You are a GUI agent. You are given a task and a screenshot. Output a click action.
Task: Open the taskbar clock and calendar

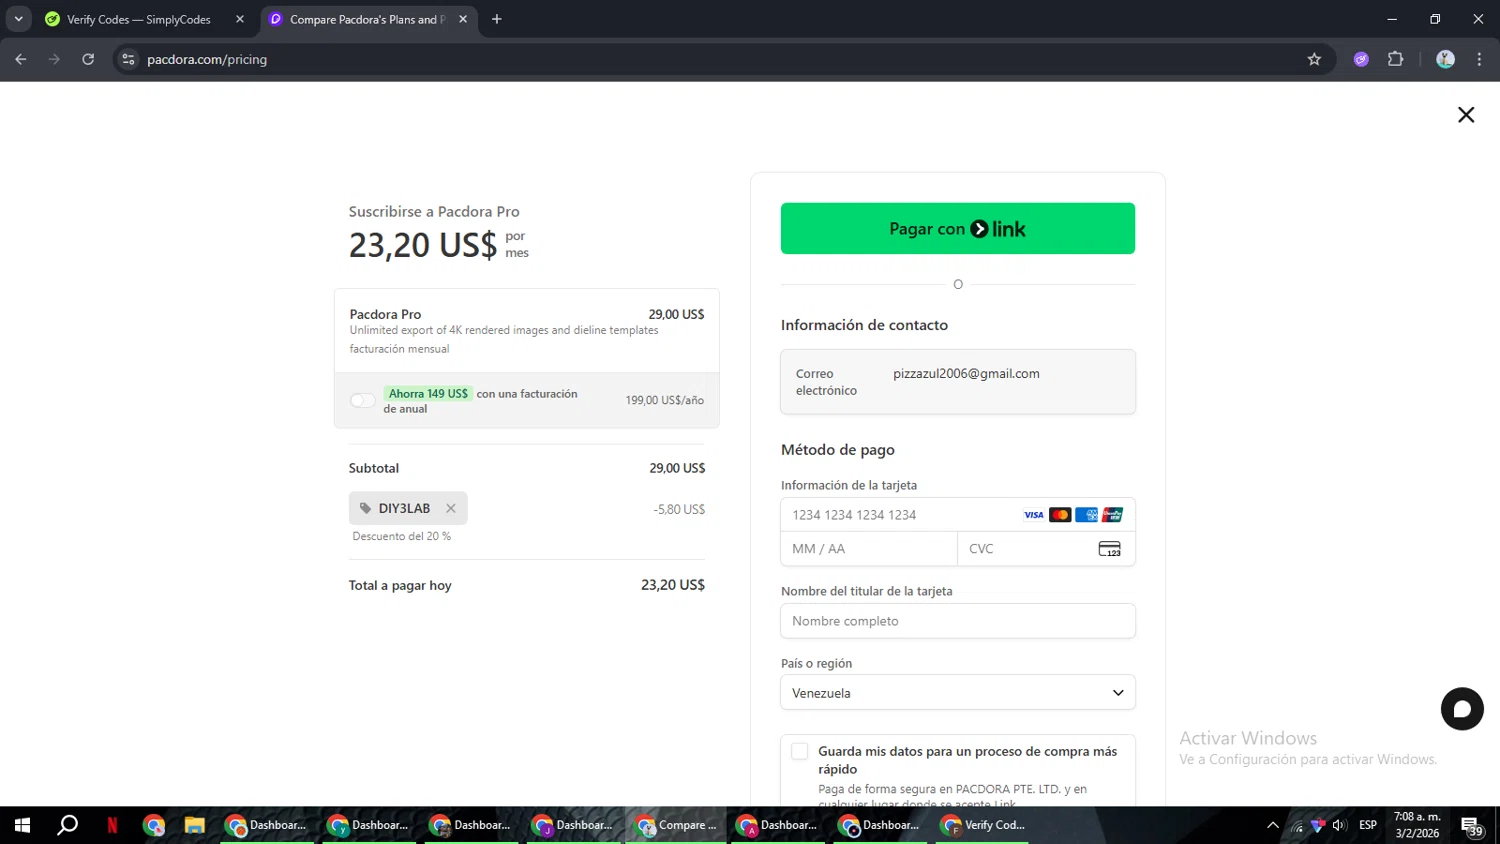pyautogui.click(x=1417, y=825)
